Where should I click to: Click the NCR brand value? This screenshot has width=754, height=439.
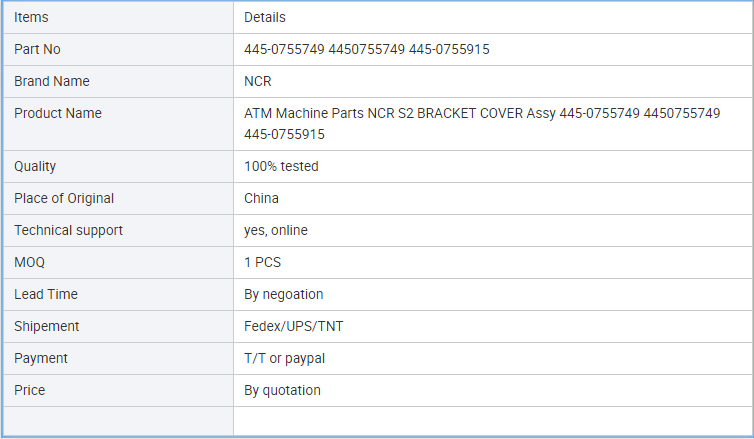(x=258, y=81)
